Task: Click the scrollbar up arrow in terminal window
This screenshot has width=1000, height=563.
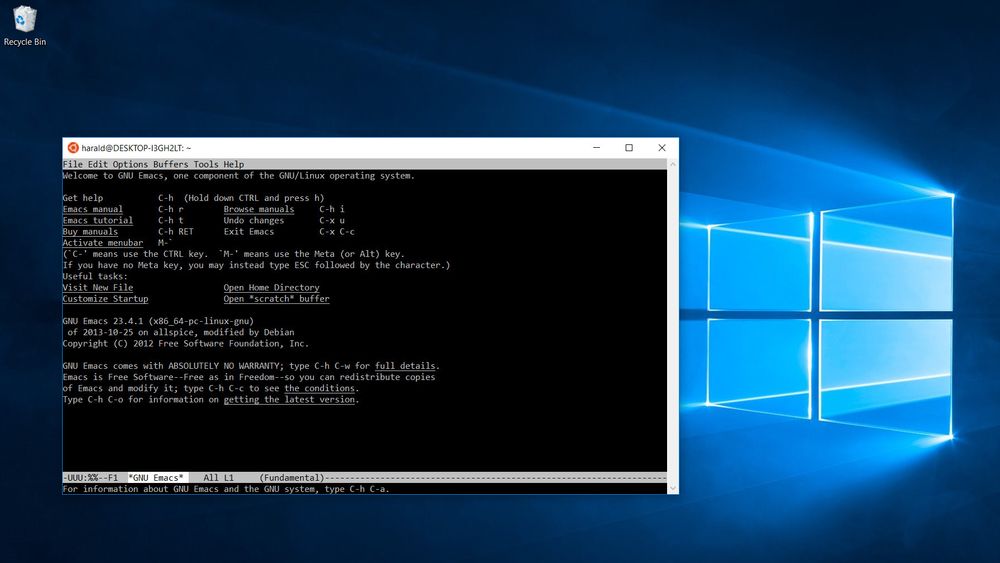Action: coord(673,165)
